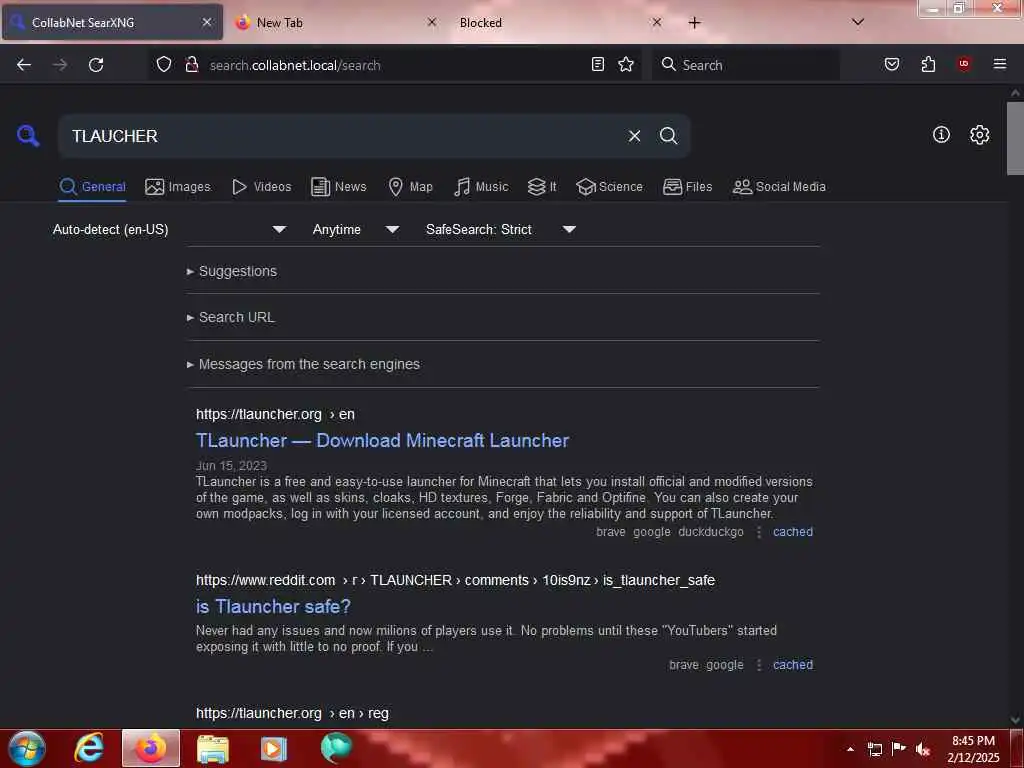The image size is (1024, 768).
Task: Reload the current page
Action: pos(96,65)
